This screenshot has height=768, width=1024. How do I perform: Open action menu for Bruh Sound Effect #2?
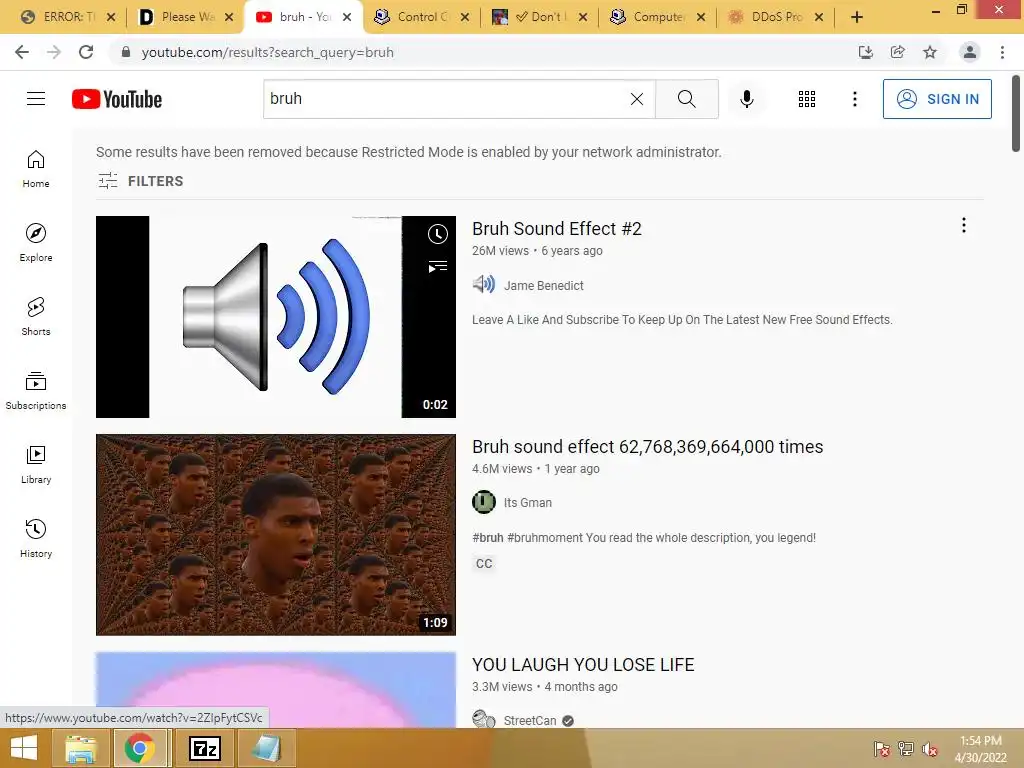click(x=963, y=225)
